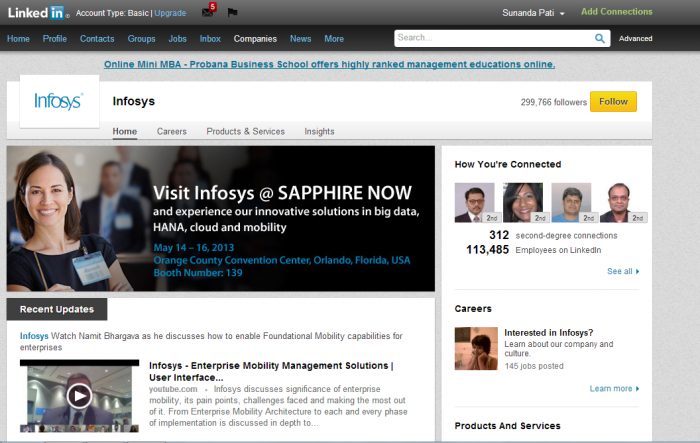
Task: Open the Home navigation menu
Action: pos(18,39)
